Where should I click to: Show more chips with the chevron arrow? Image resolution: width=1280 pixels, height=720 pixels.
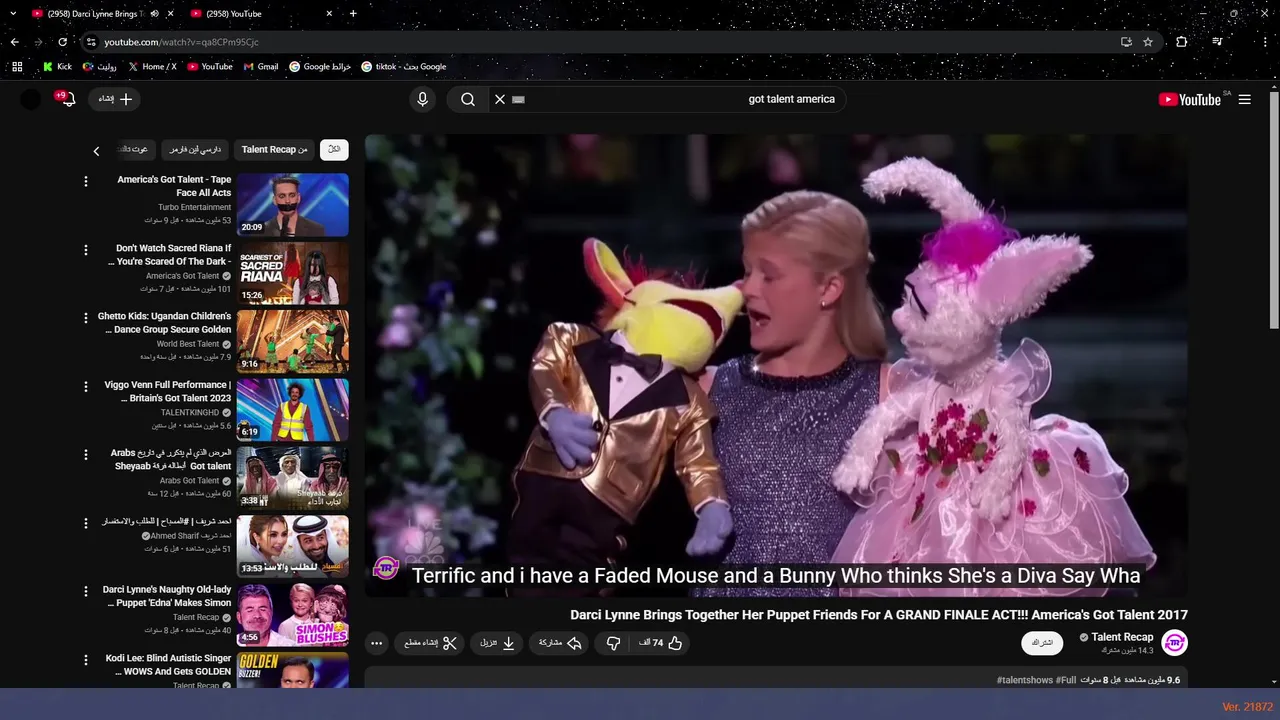tap(96, 151)
